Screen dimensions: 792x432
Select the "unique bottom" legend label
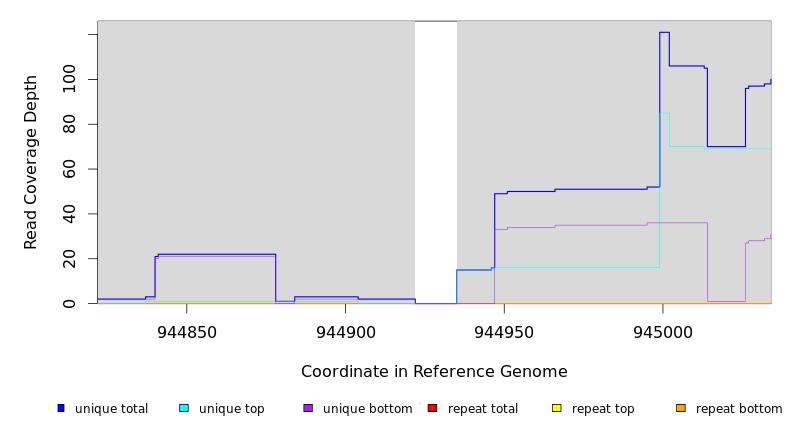click(x=367, y=409)
